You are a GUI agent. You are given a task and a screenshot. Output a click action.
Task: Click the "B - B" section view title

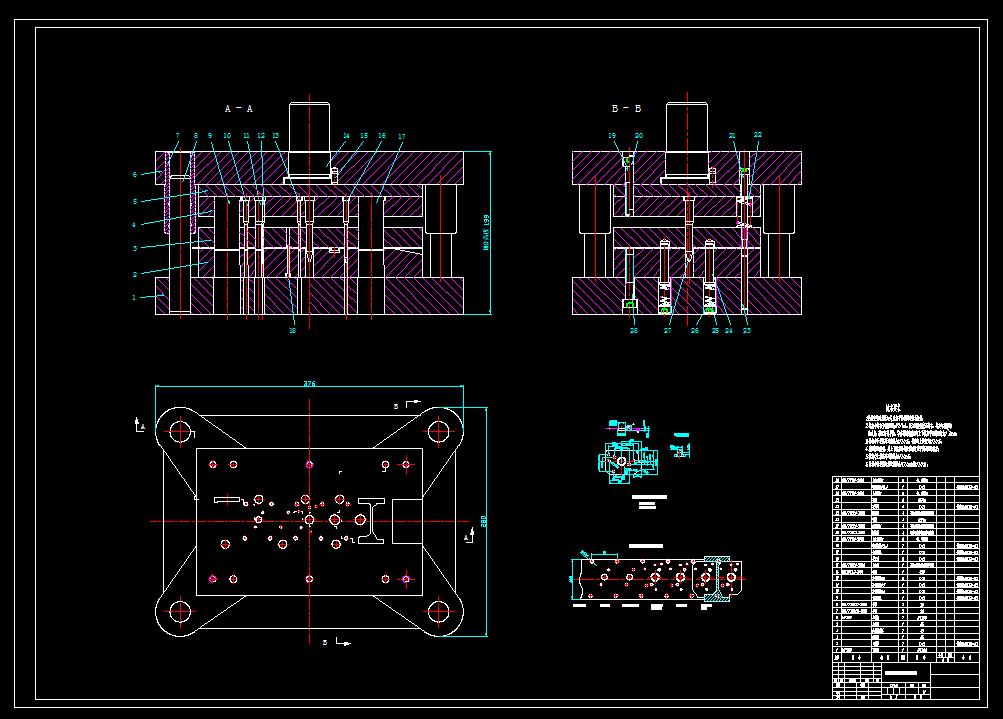point(626,109)
